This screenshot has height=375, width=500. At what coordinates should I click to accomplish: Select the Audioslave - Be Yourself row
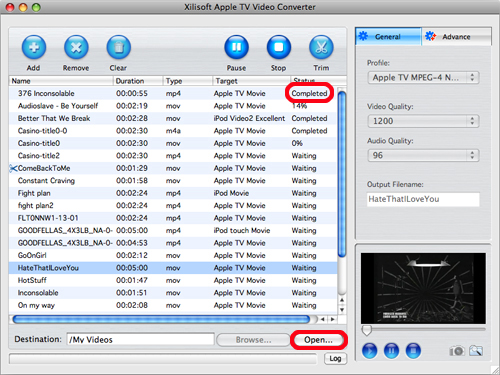[x=173, y=106]
